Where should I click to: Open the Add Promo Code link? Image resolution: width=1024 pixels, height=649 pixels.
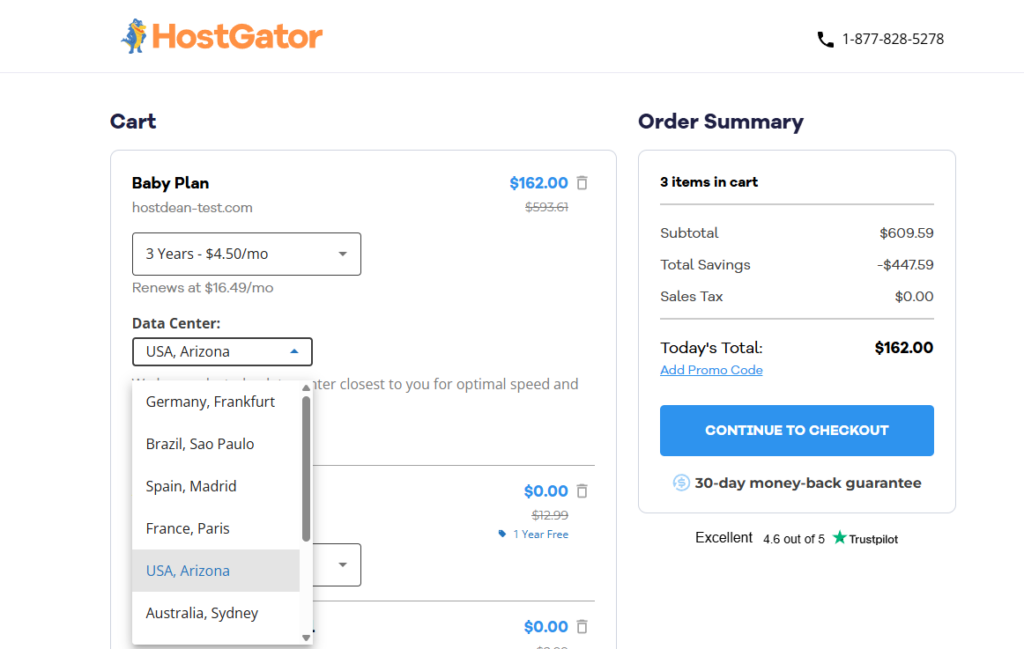[x=711, y=370]
